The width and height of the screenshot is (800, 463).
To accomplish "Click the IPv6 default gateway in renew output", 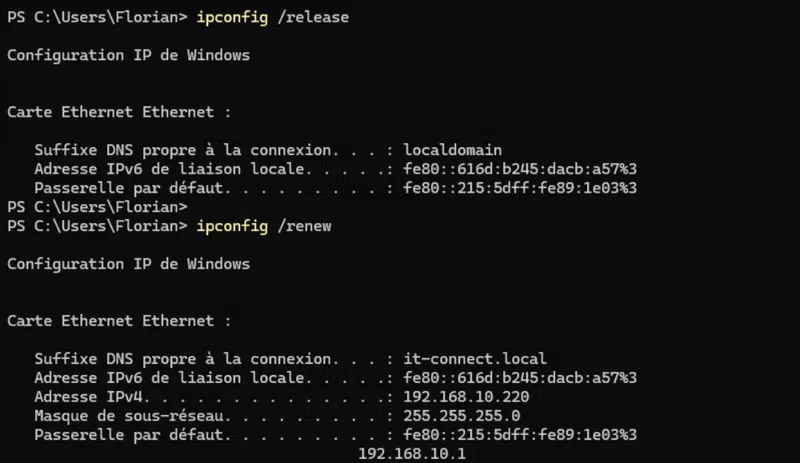I will tap(520, 434).
